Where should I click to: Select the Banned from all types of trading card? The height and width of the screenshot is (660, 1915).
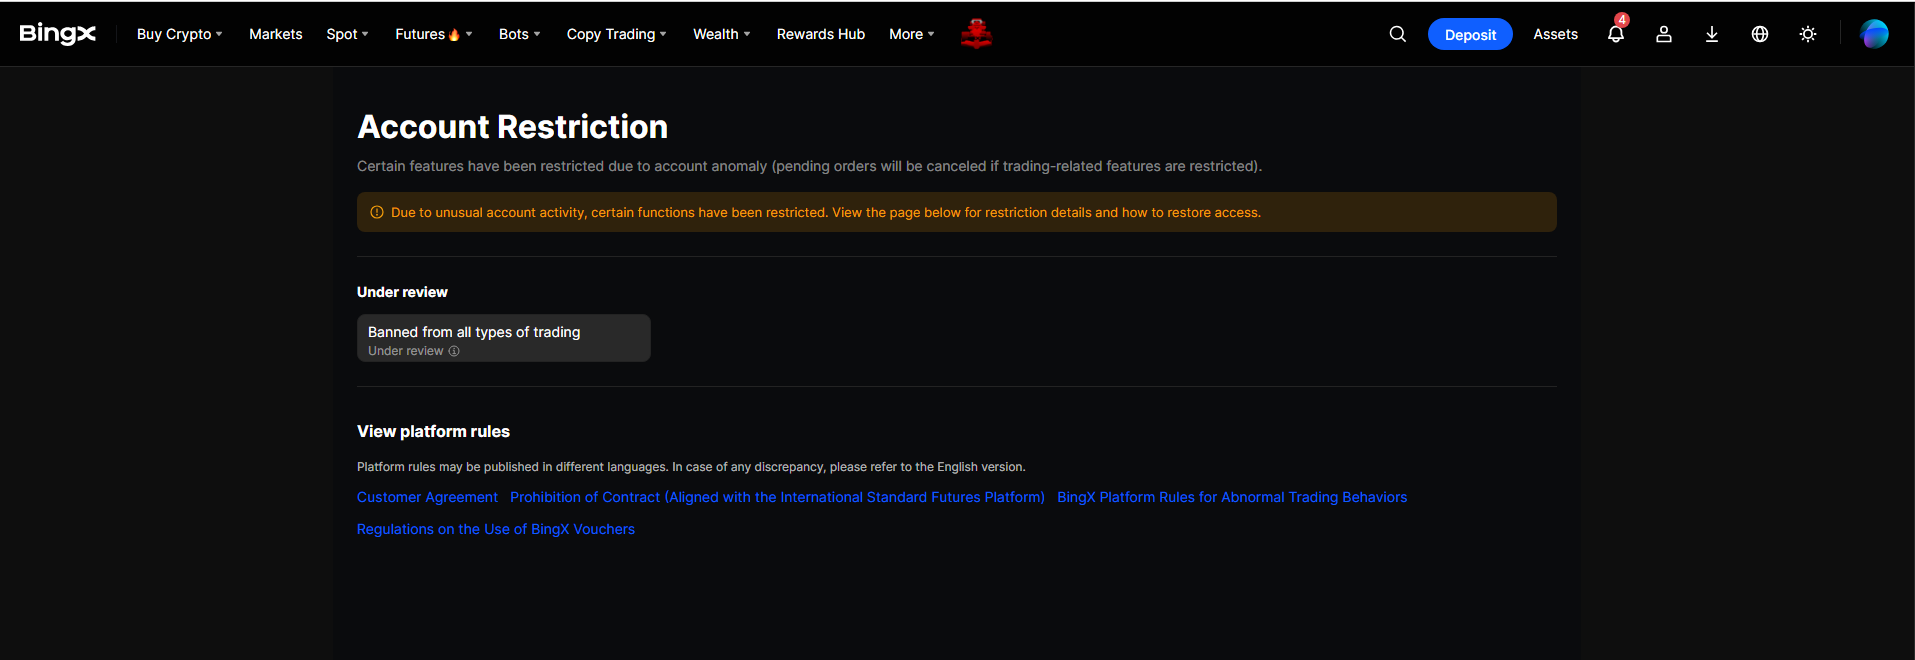coord(504,338)
